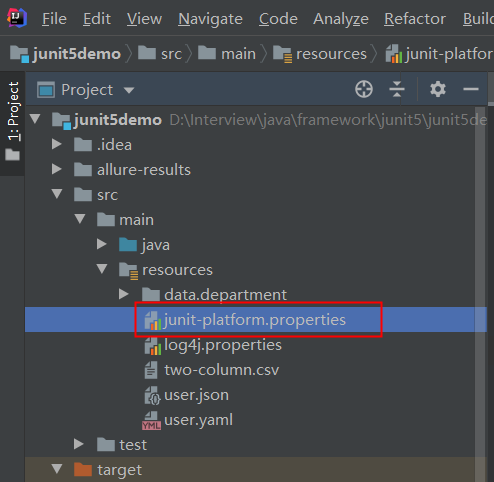Collapse the src folder arrow
Image resolution: width=494 pixels, height=482 pixels.
coord(57,194)
